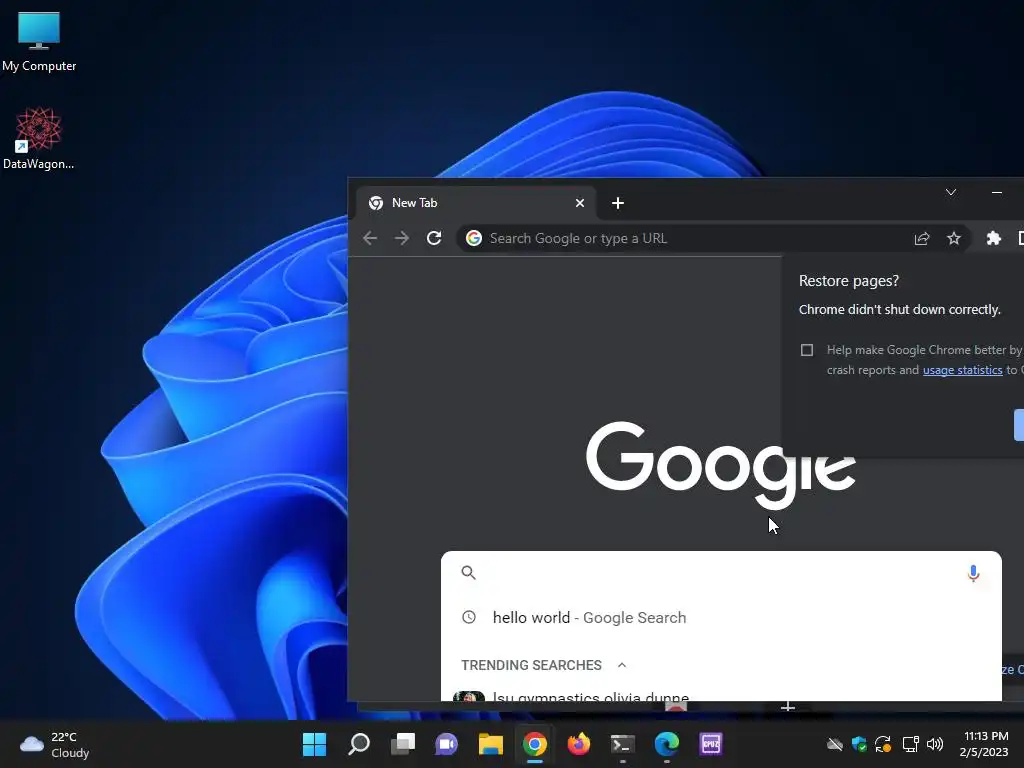Select hello world search suggestion
This screenshot has height=768, width=1024.
tap(721, 618)
